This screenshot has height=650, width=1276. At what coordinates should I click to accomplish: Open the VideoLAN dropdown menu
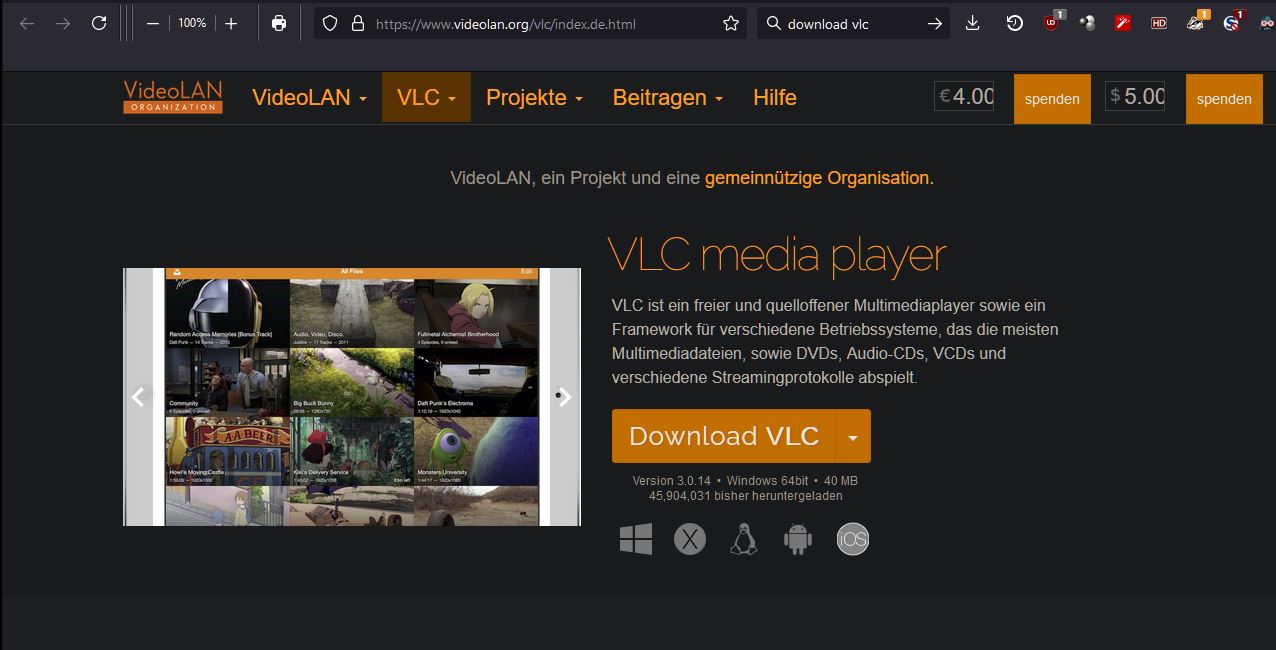(x=309, y=97)
